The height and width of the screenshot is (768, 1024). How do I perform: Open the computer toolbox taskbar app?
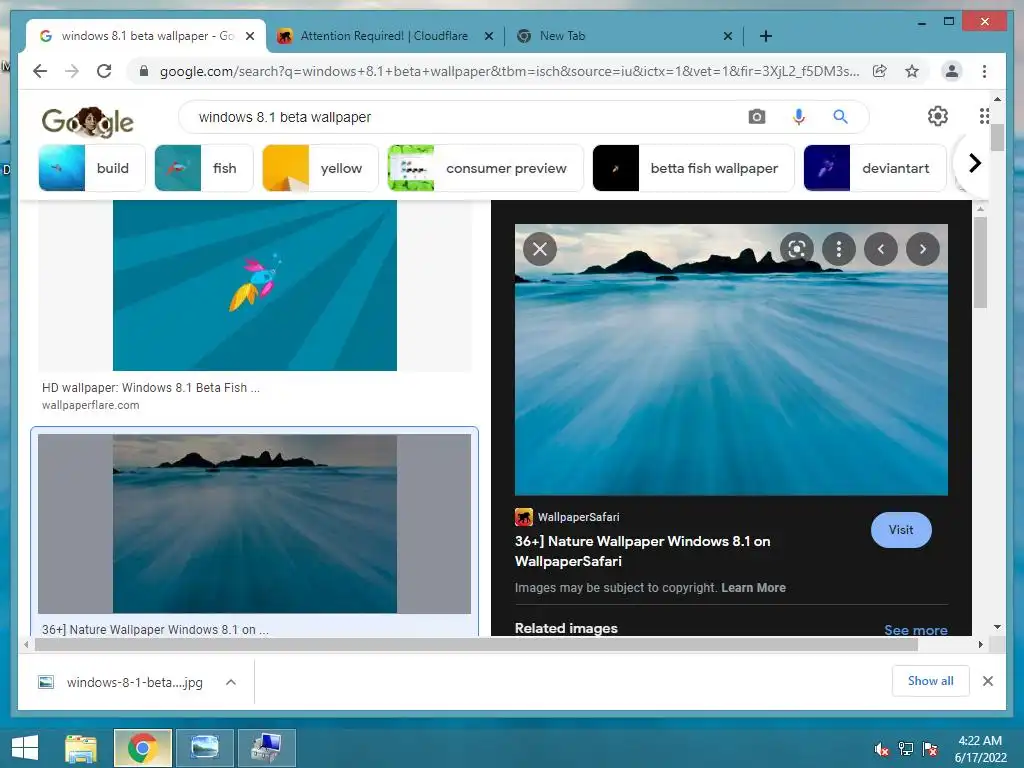(x=267, y=748)
